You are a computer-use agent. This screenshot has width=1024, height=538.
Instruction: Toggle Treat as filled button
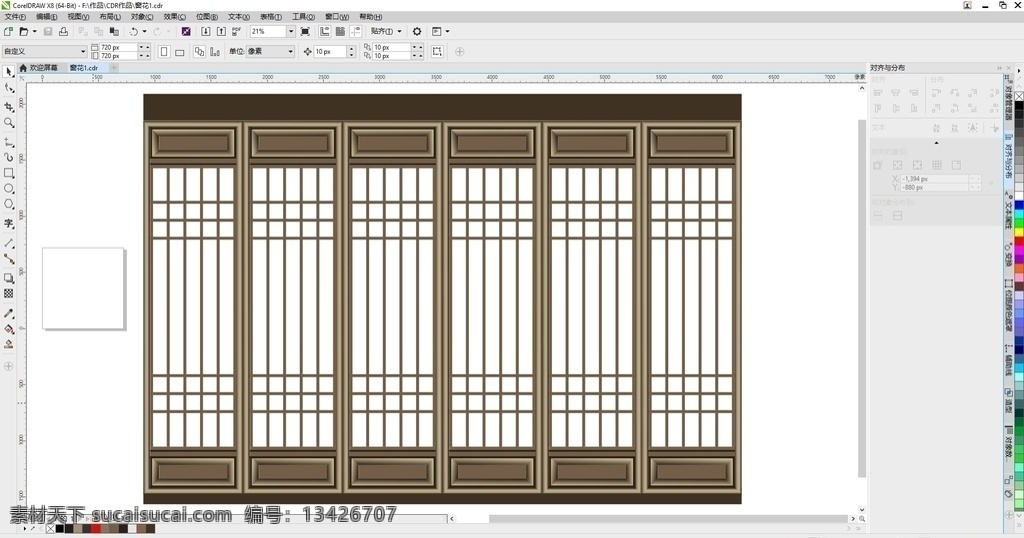tap(437, 52)
